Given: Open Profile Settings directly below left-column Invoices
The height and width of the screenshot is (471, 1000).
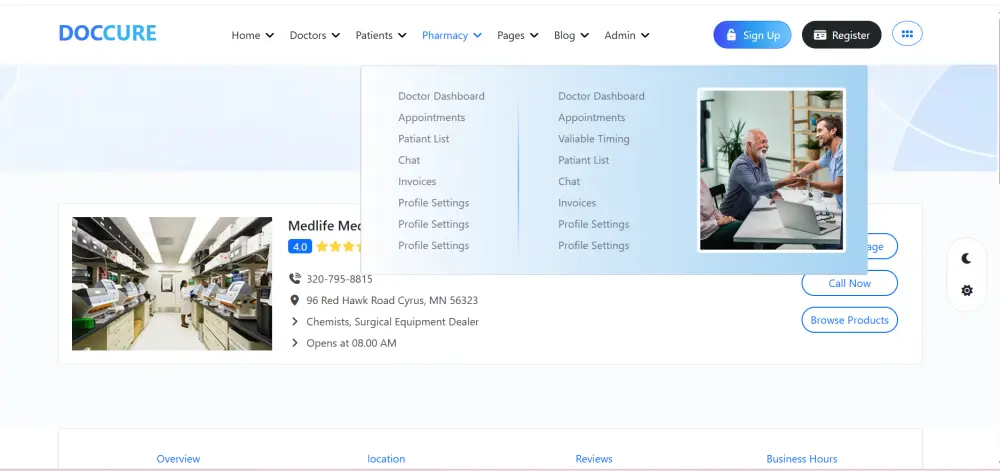Looking at the screenshot, I should tap(434, 203).
